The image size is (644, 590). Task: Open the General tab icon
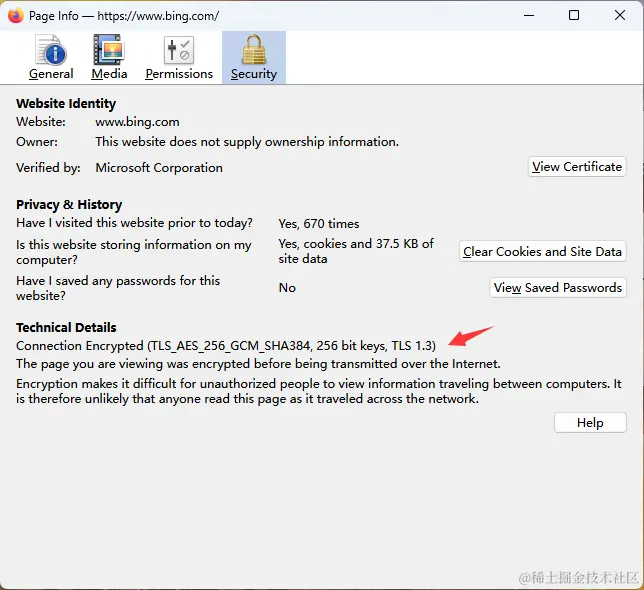pyautogui.click(x=51, y=50)
